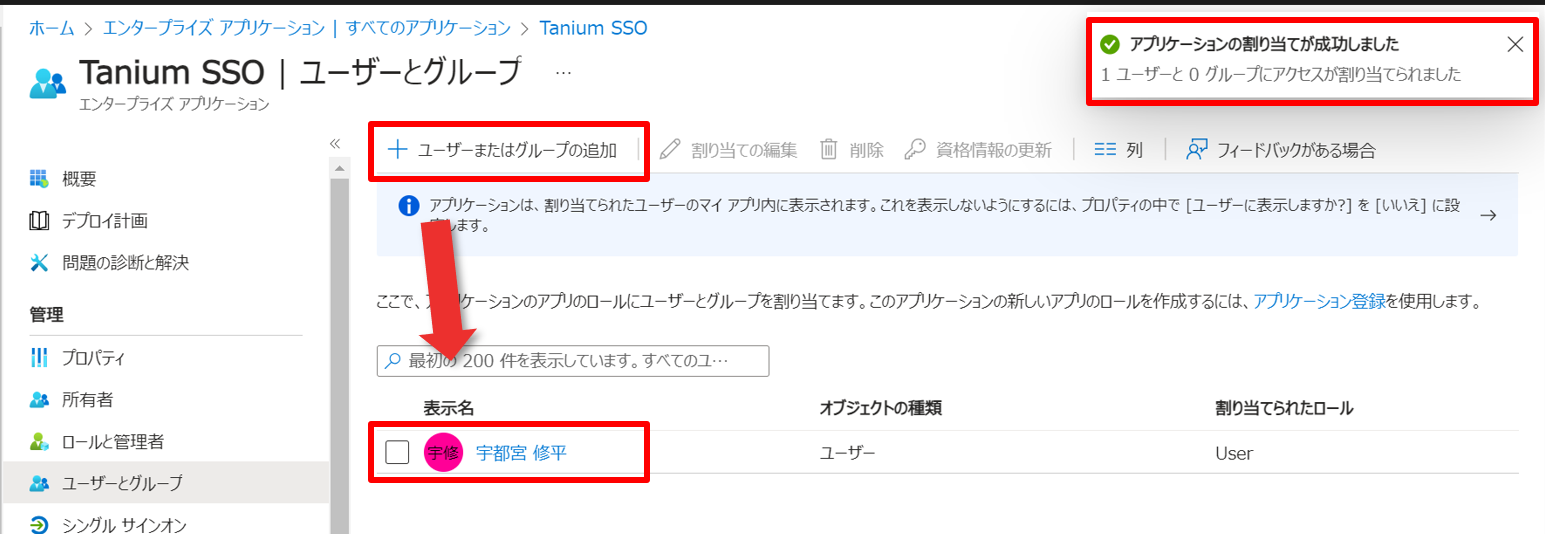Select the ユーザー cell in the row
Image resolution: width=1545 pixels, height=534 pixels.
coord(847,453)
